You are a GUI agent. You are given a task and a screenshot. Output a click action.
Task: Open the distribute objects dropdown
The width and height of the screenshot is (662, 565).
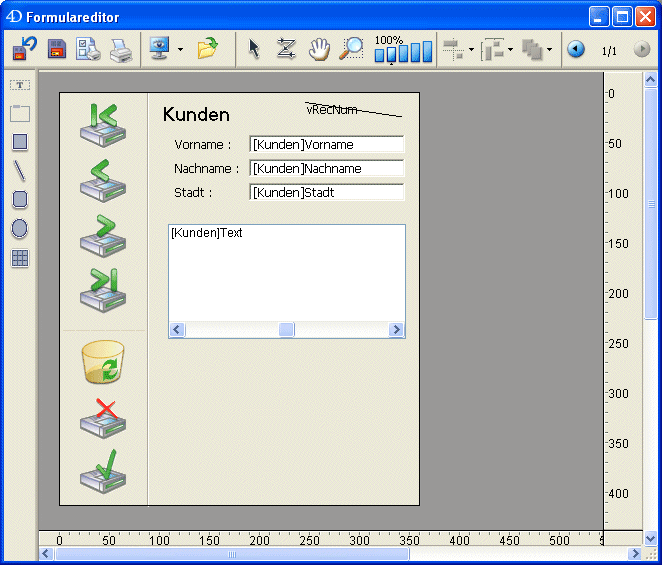point(510,49)
